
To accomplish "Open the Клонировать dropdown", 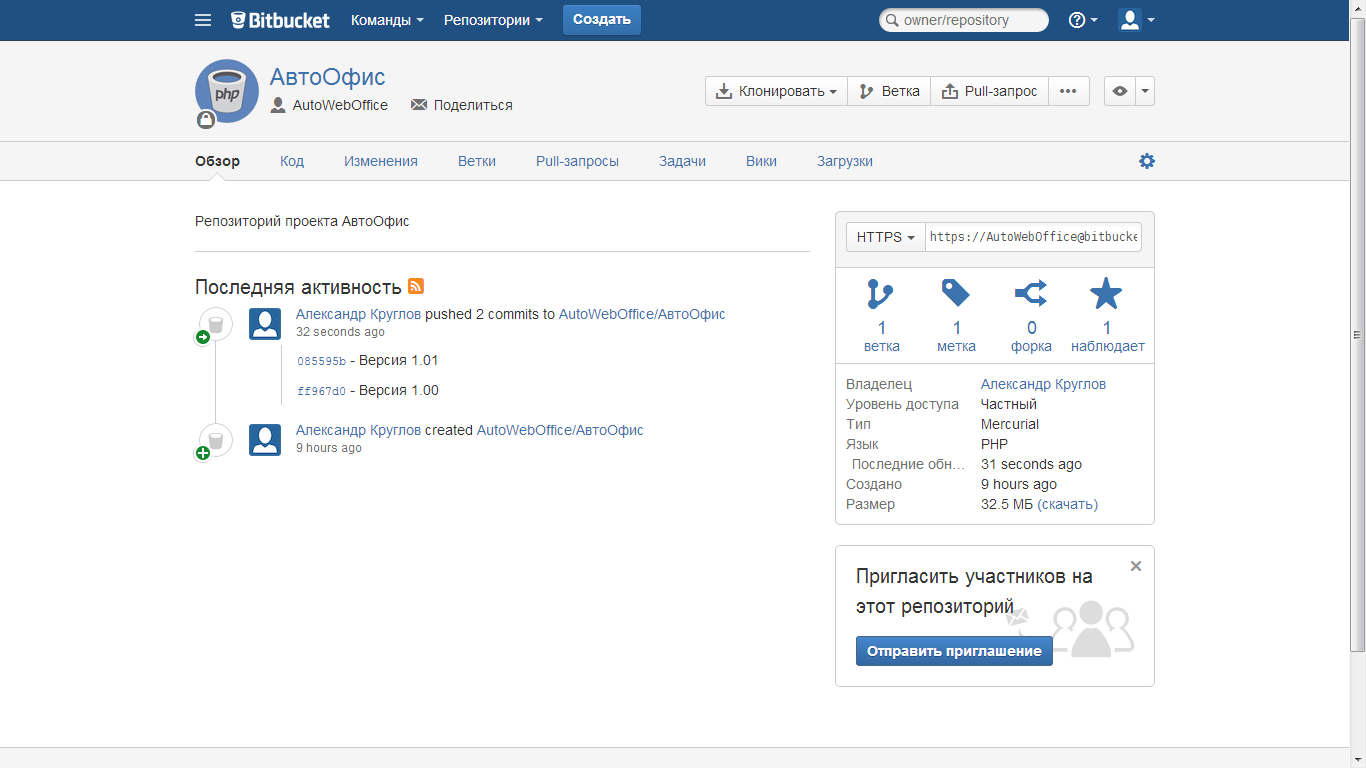I will point(776,91).
